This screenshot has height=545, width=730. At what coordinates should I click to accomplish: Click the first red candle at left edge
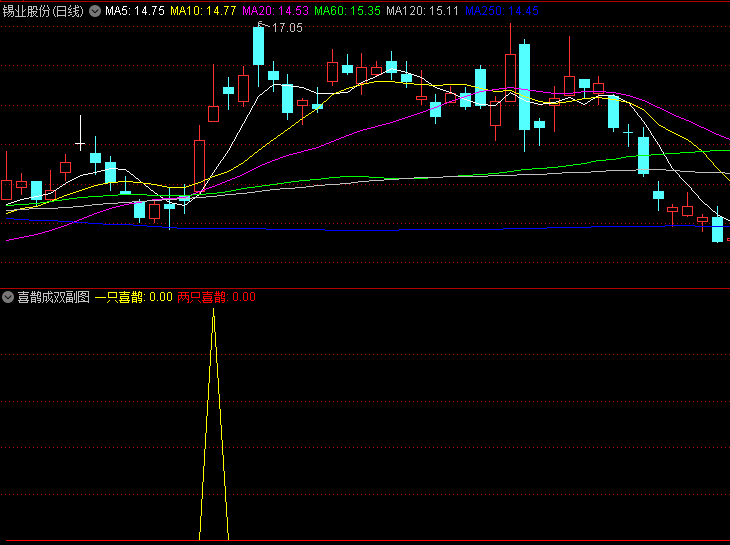click(x=6, y=189)
